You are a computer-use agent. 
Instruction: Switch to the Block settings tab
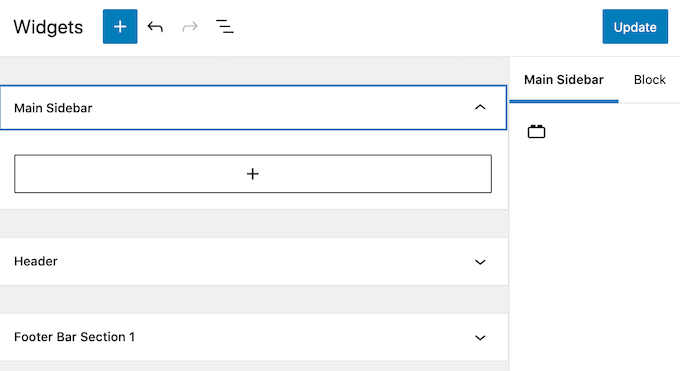click(649, 80)
